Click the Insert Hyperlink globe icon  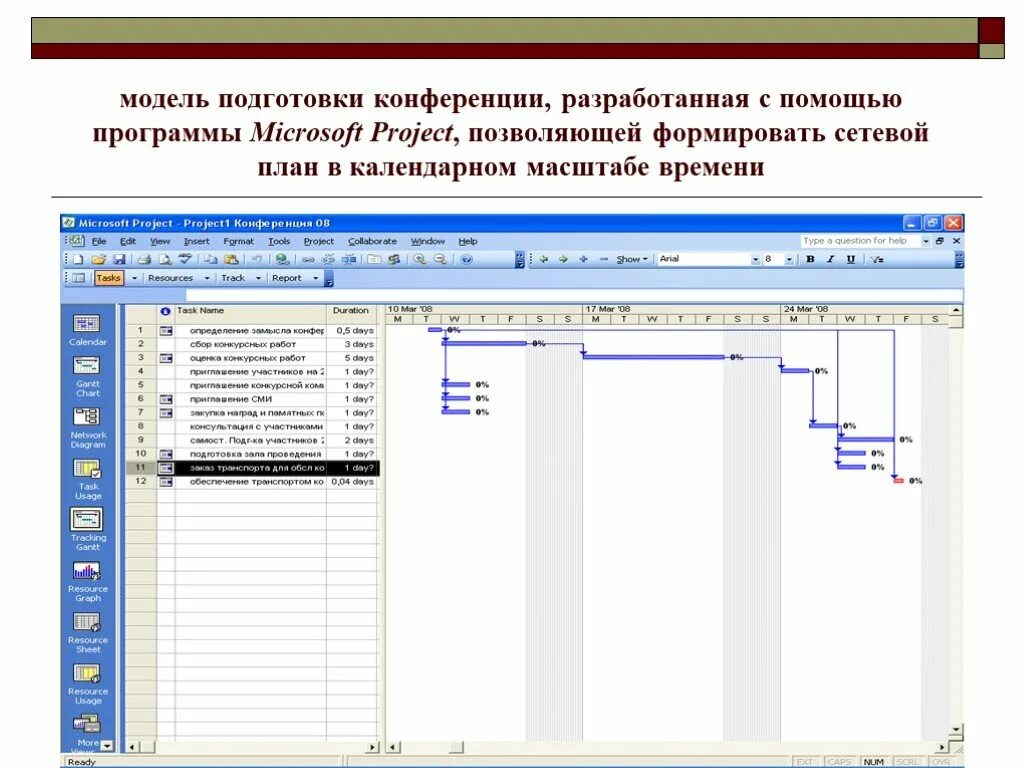coord(282,259)
